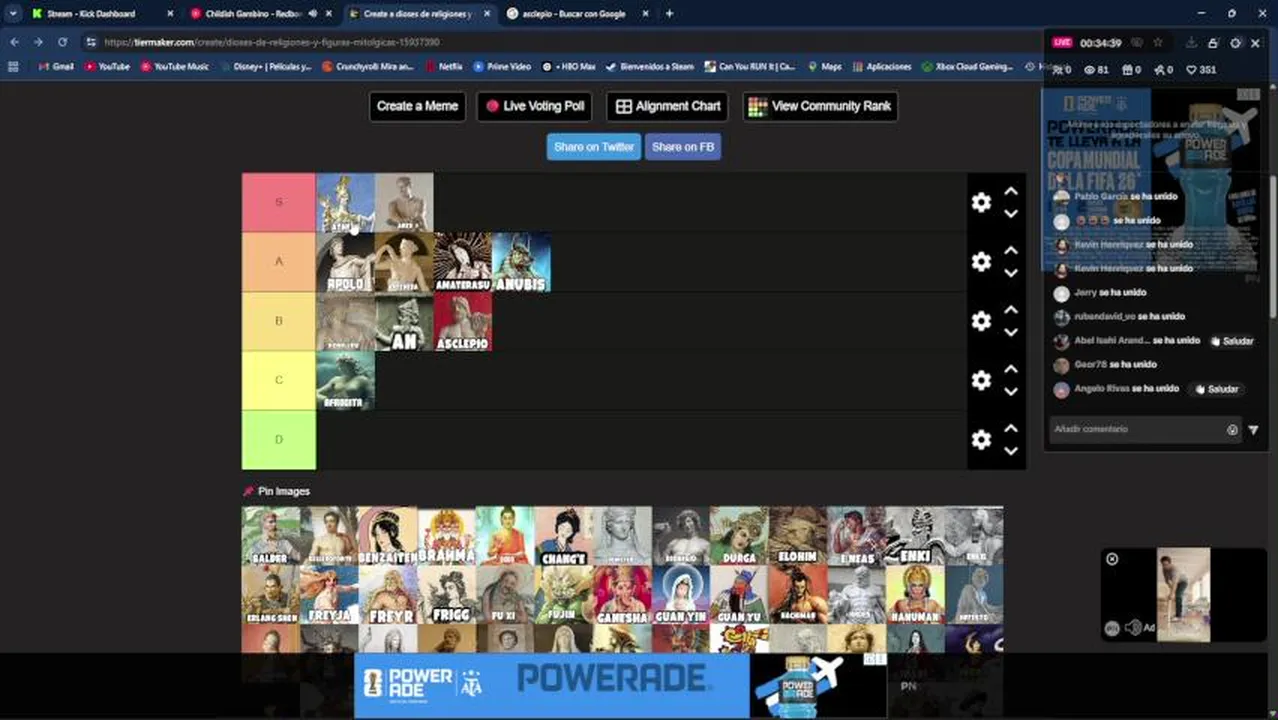Move A tier row up with arrow

1011,250
